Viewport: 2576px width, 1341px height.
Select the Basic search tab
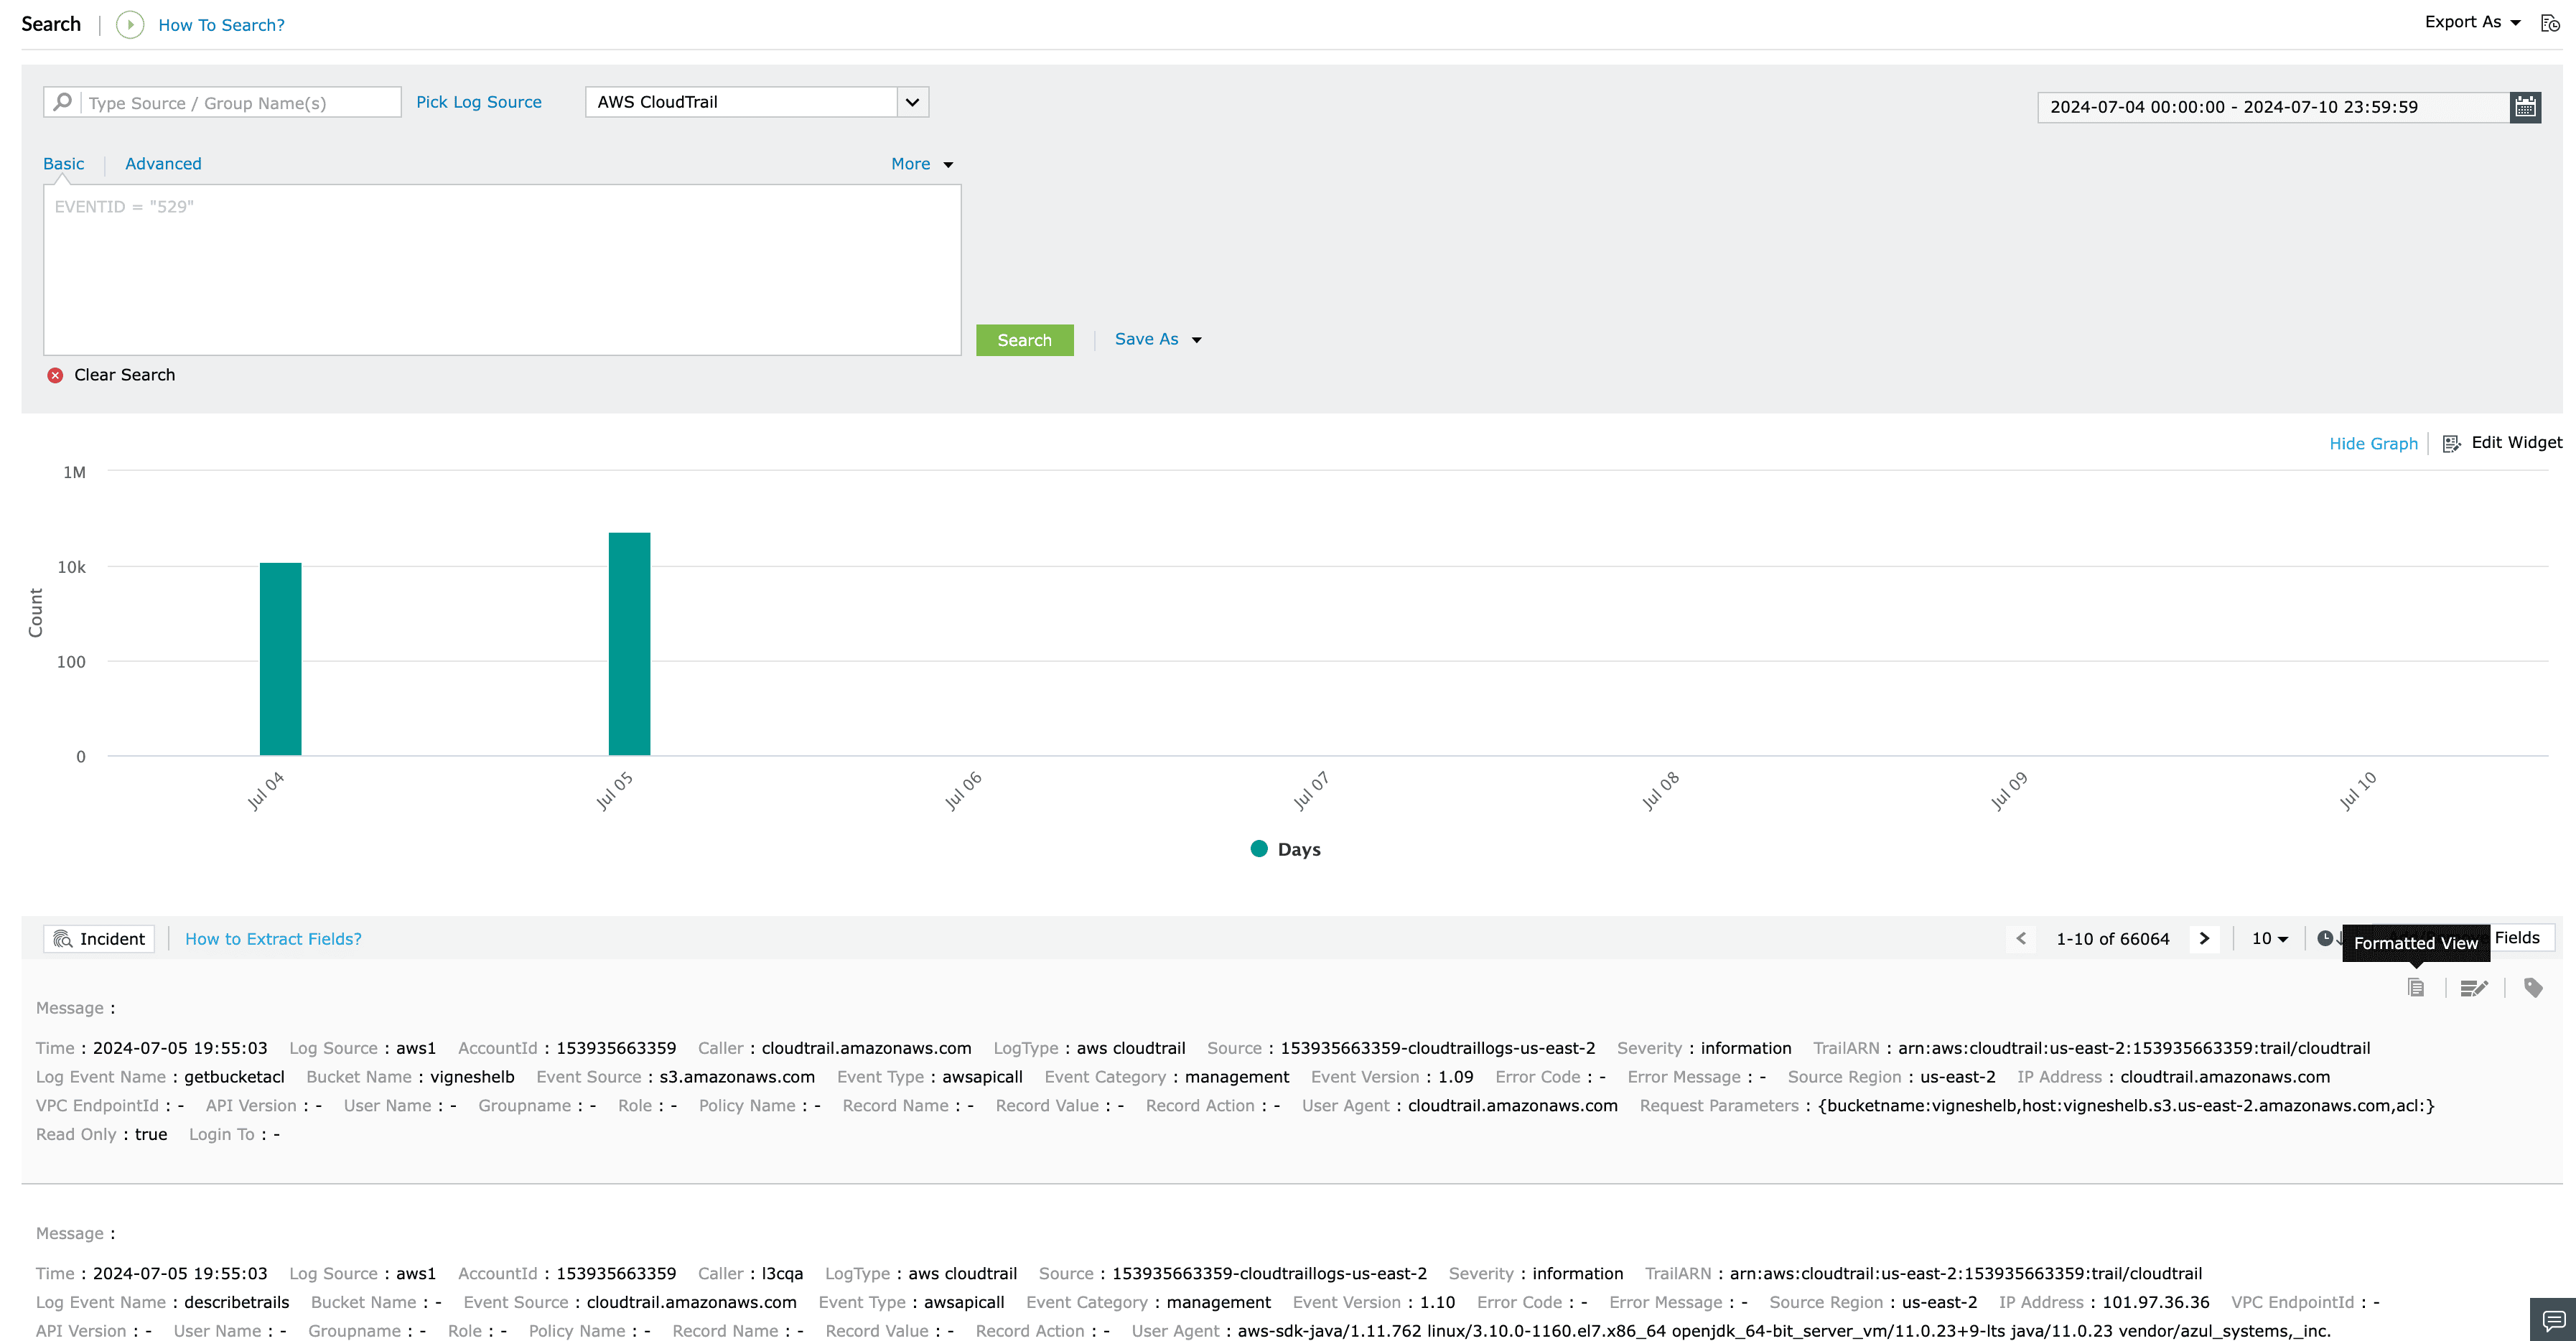[x=63, y=164]
